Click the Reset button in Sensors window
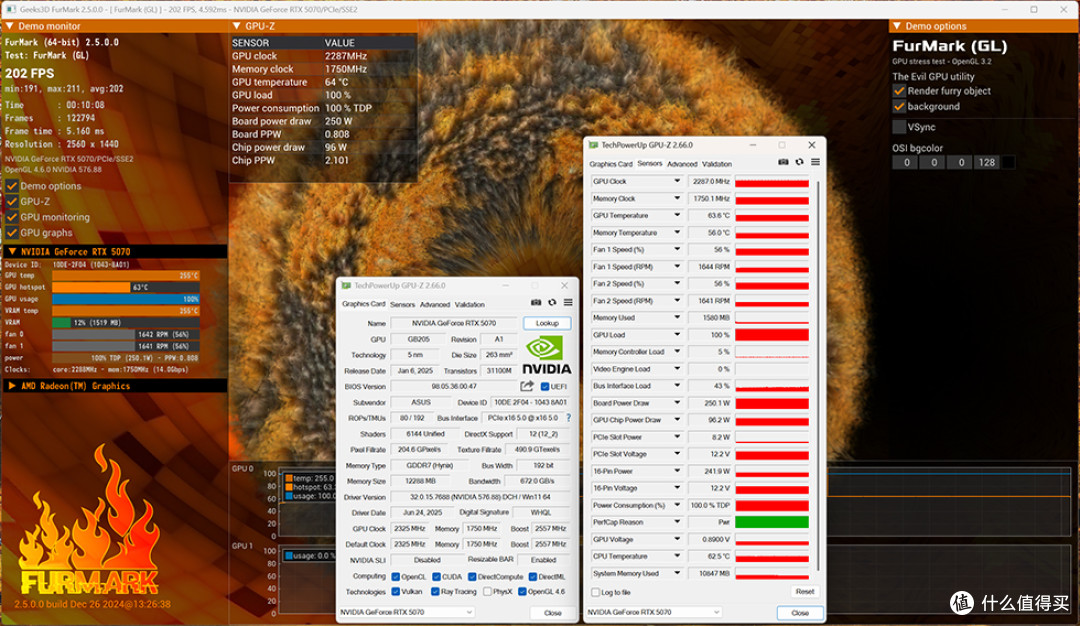1080x626 pixels. (804, 592)
